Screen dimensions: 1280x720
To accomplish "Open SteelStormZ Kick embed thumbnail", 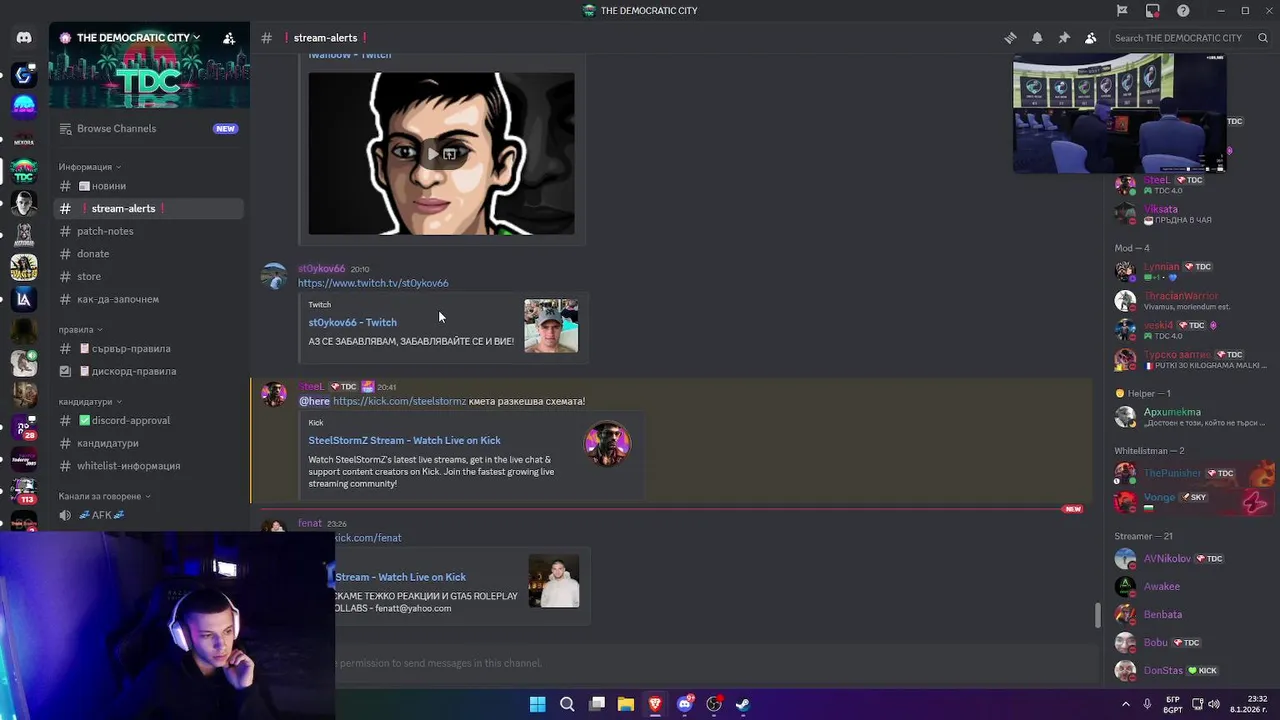I will [x=607, y=444].
